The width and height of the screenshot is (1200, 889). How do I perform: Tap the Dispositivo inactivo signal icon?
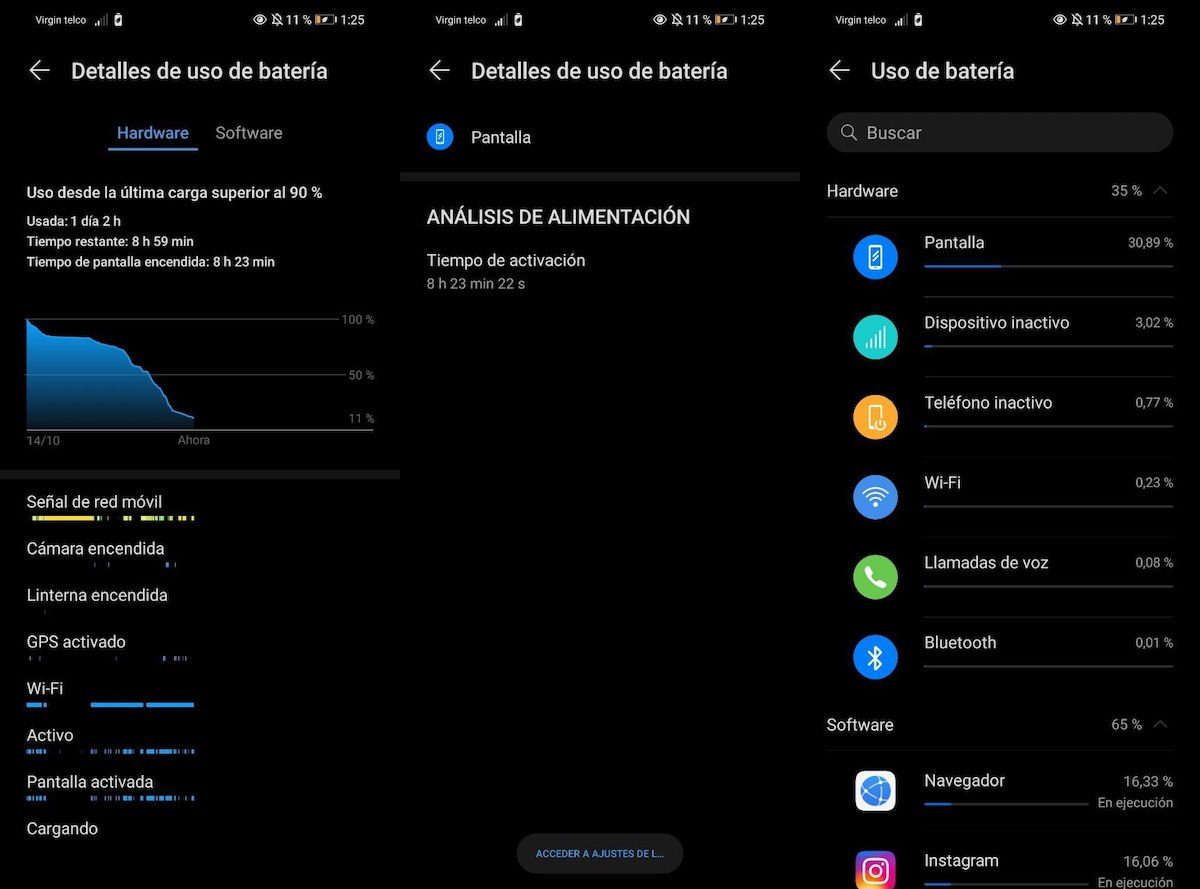(875, 337)
